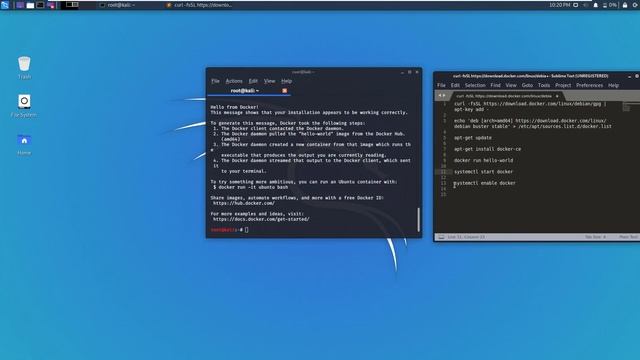The height and width of the screenshot is (360, 640).
Task: Open Sublime Text Find menu
Action: (496, 85)
